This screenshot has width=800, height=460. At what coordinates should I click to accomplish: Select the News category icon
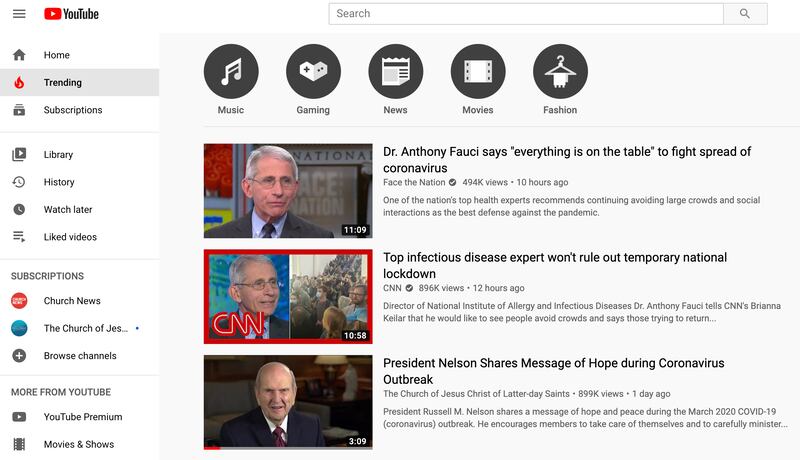(x=395, y=71)
